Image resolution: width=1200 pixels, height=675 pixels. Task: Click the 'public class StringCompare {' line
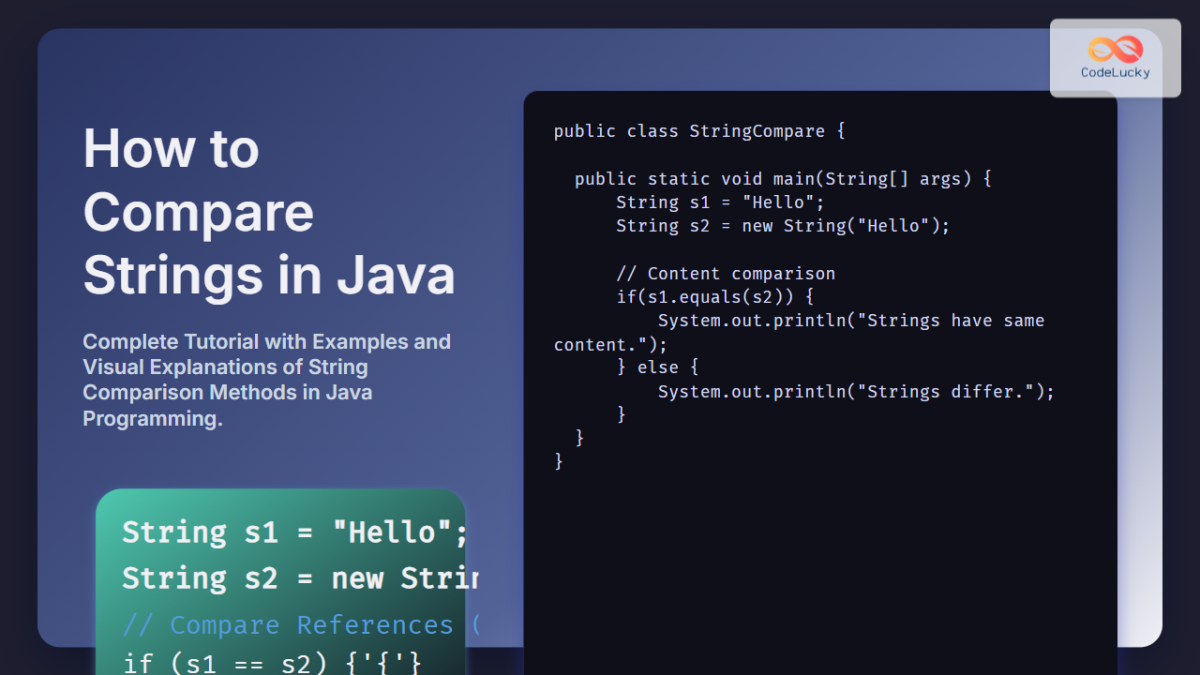699,131
